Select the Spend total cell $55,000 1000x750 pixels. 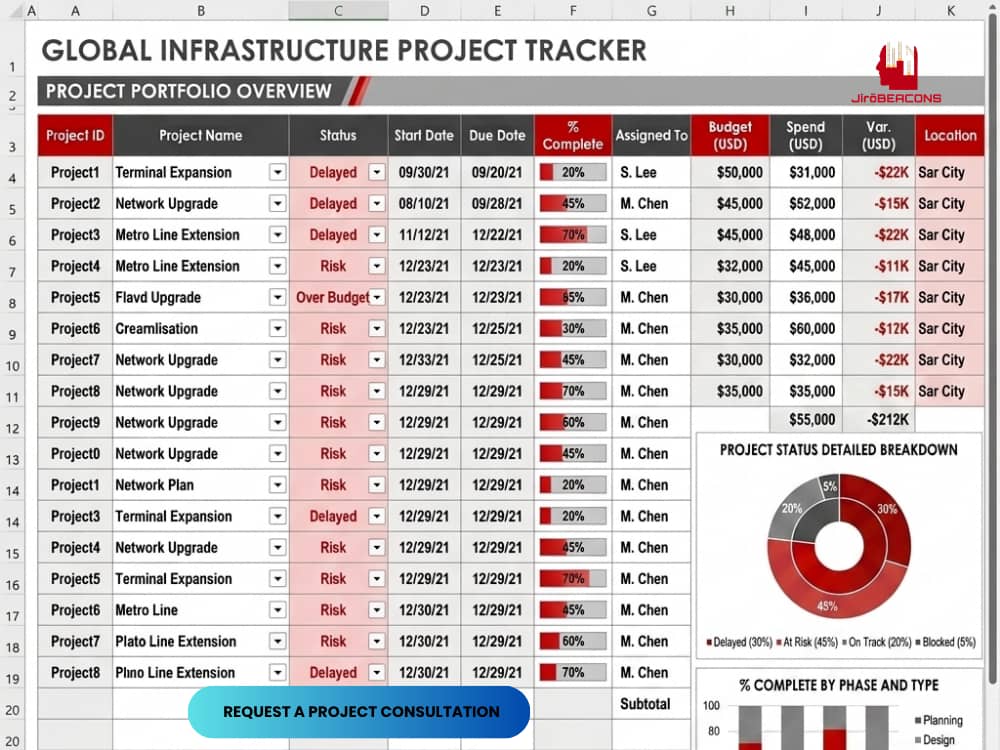click(x=806, y=420)
